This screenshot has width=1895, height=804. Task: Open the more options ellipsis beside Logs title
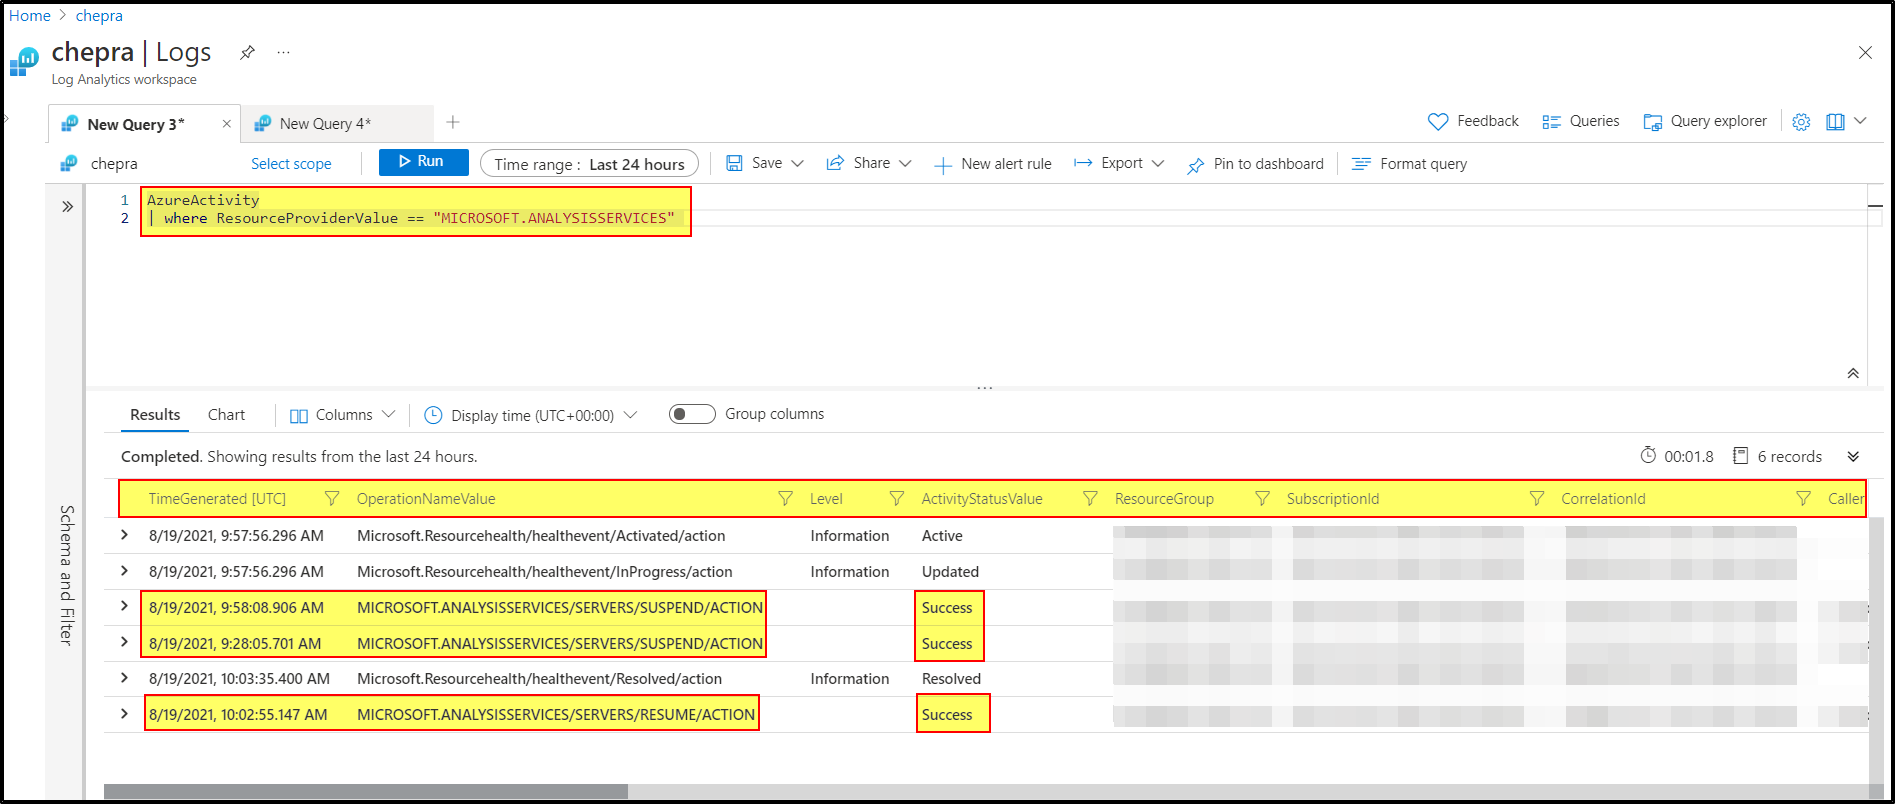(x=284, y=52)
